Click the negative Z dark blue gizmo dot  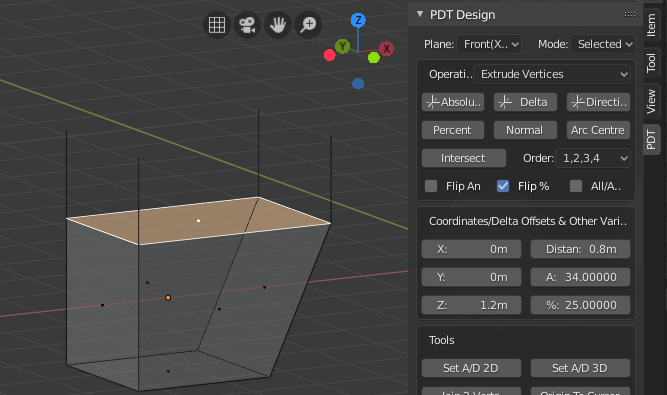tap(358, 84)
